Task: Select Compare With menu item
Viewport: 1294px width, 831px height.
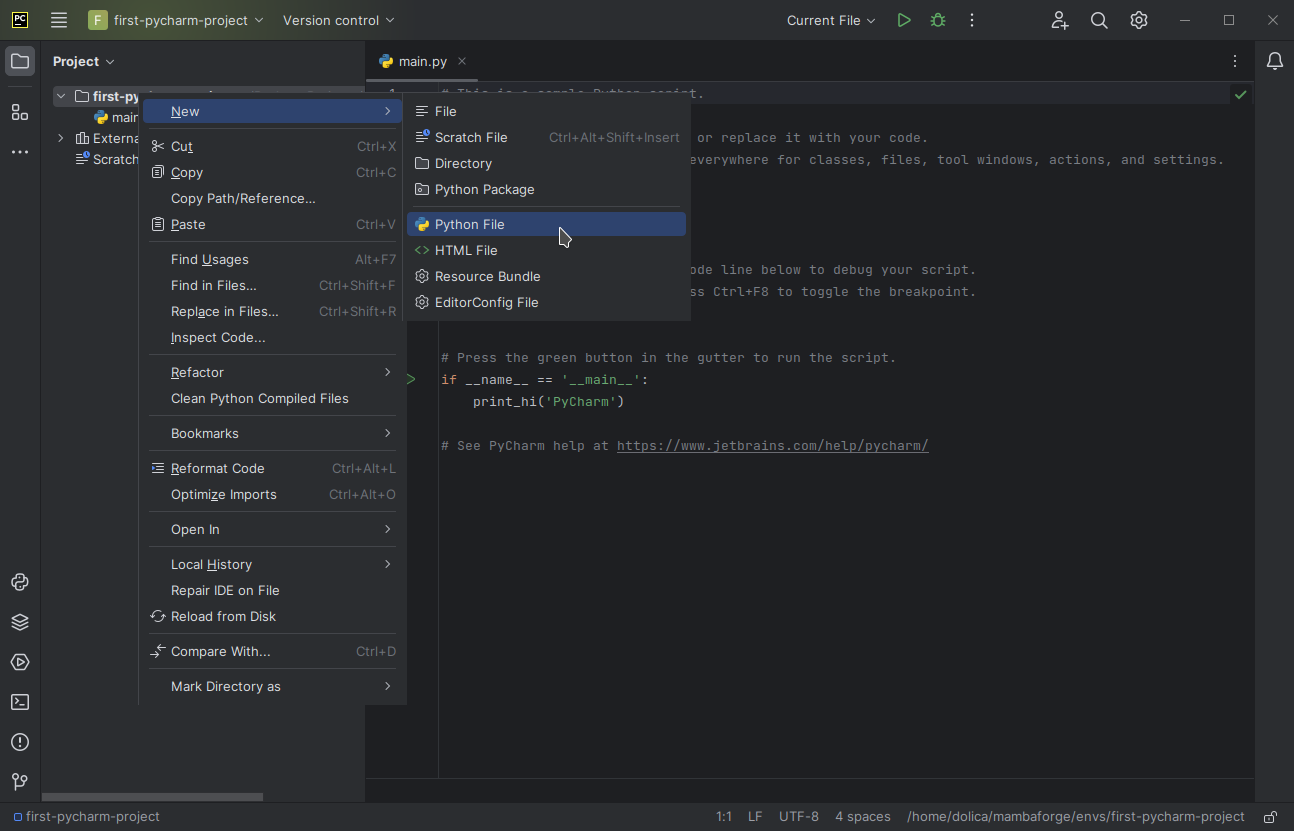Action: [x=272, y=651]
